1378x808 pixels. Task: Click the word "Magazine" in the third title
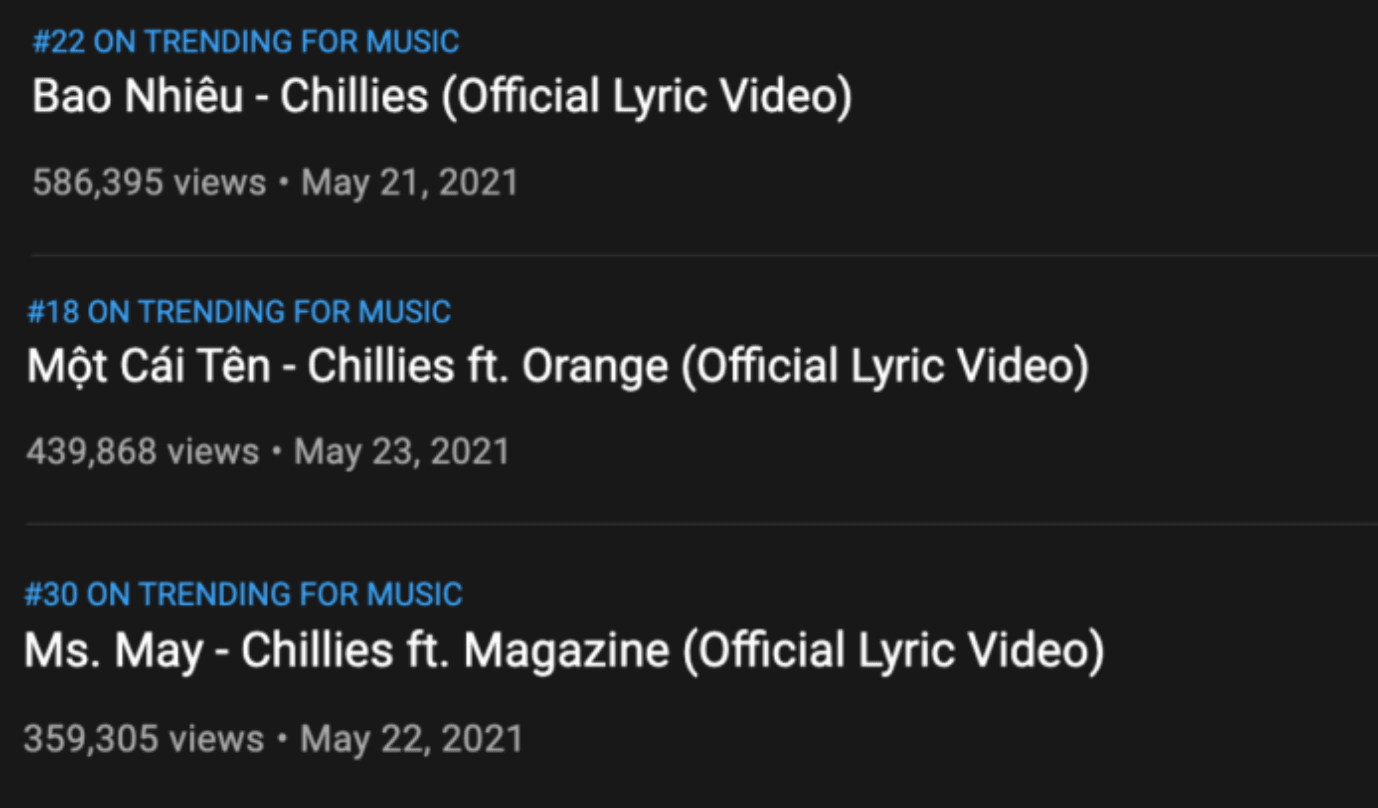click(566, 652)
